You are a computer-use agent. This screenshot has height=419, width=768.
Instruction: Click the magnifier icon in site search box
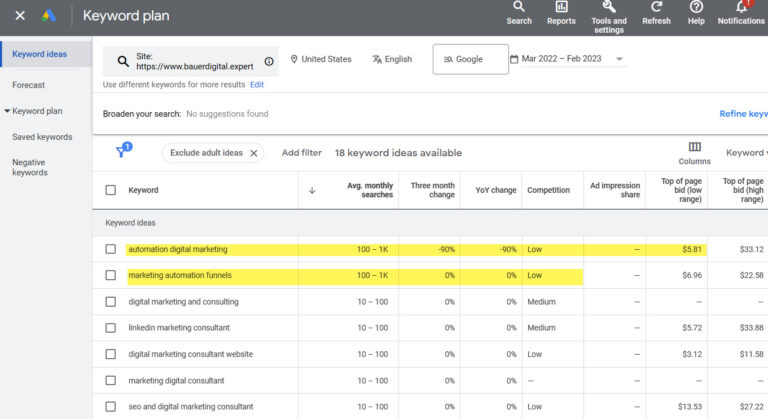[123, 61]
